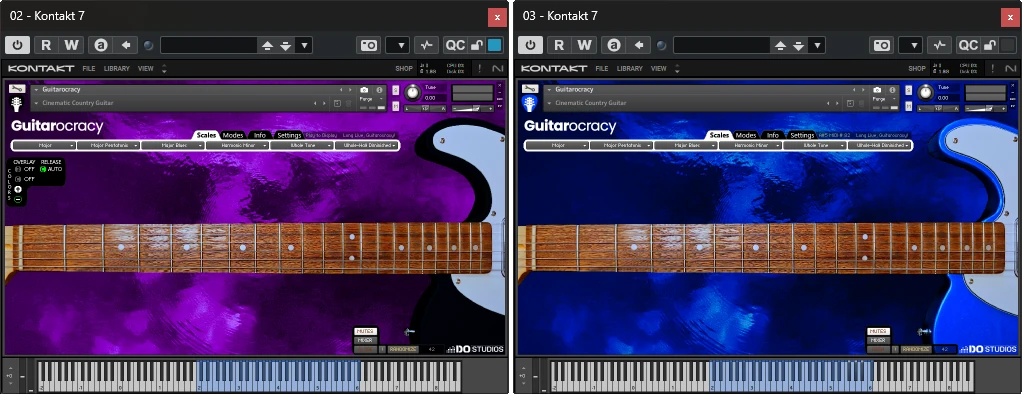Click the left arrow icon in 02 toolbar
Viewport: 1022px width, 395px height.
126,45
